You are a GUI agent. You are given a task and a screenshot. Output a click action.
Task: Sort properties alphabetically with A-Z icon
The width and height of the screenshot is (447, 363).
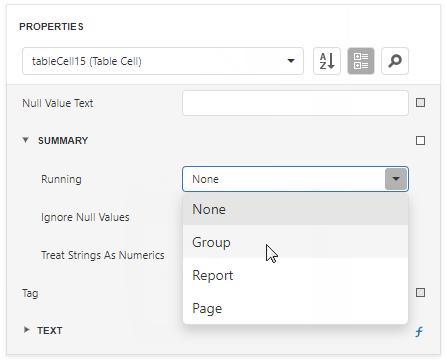(327, 61)
